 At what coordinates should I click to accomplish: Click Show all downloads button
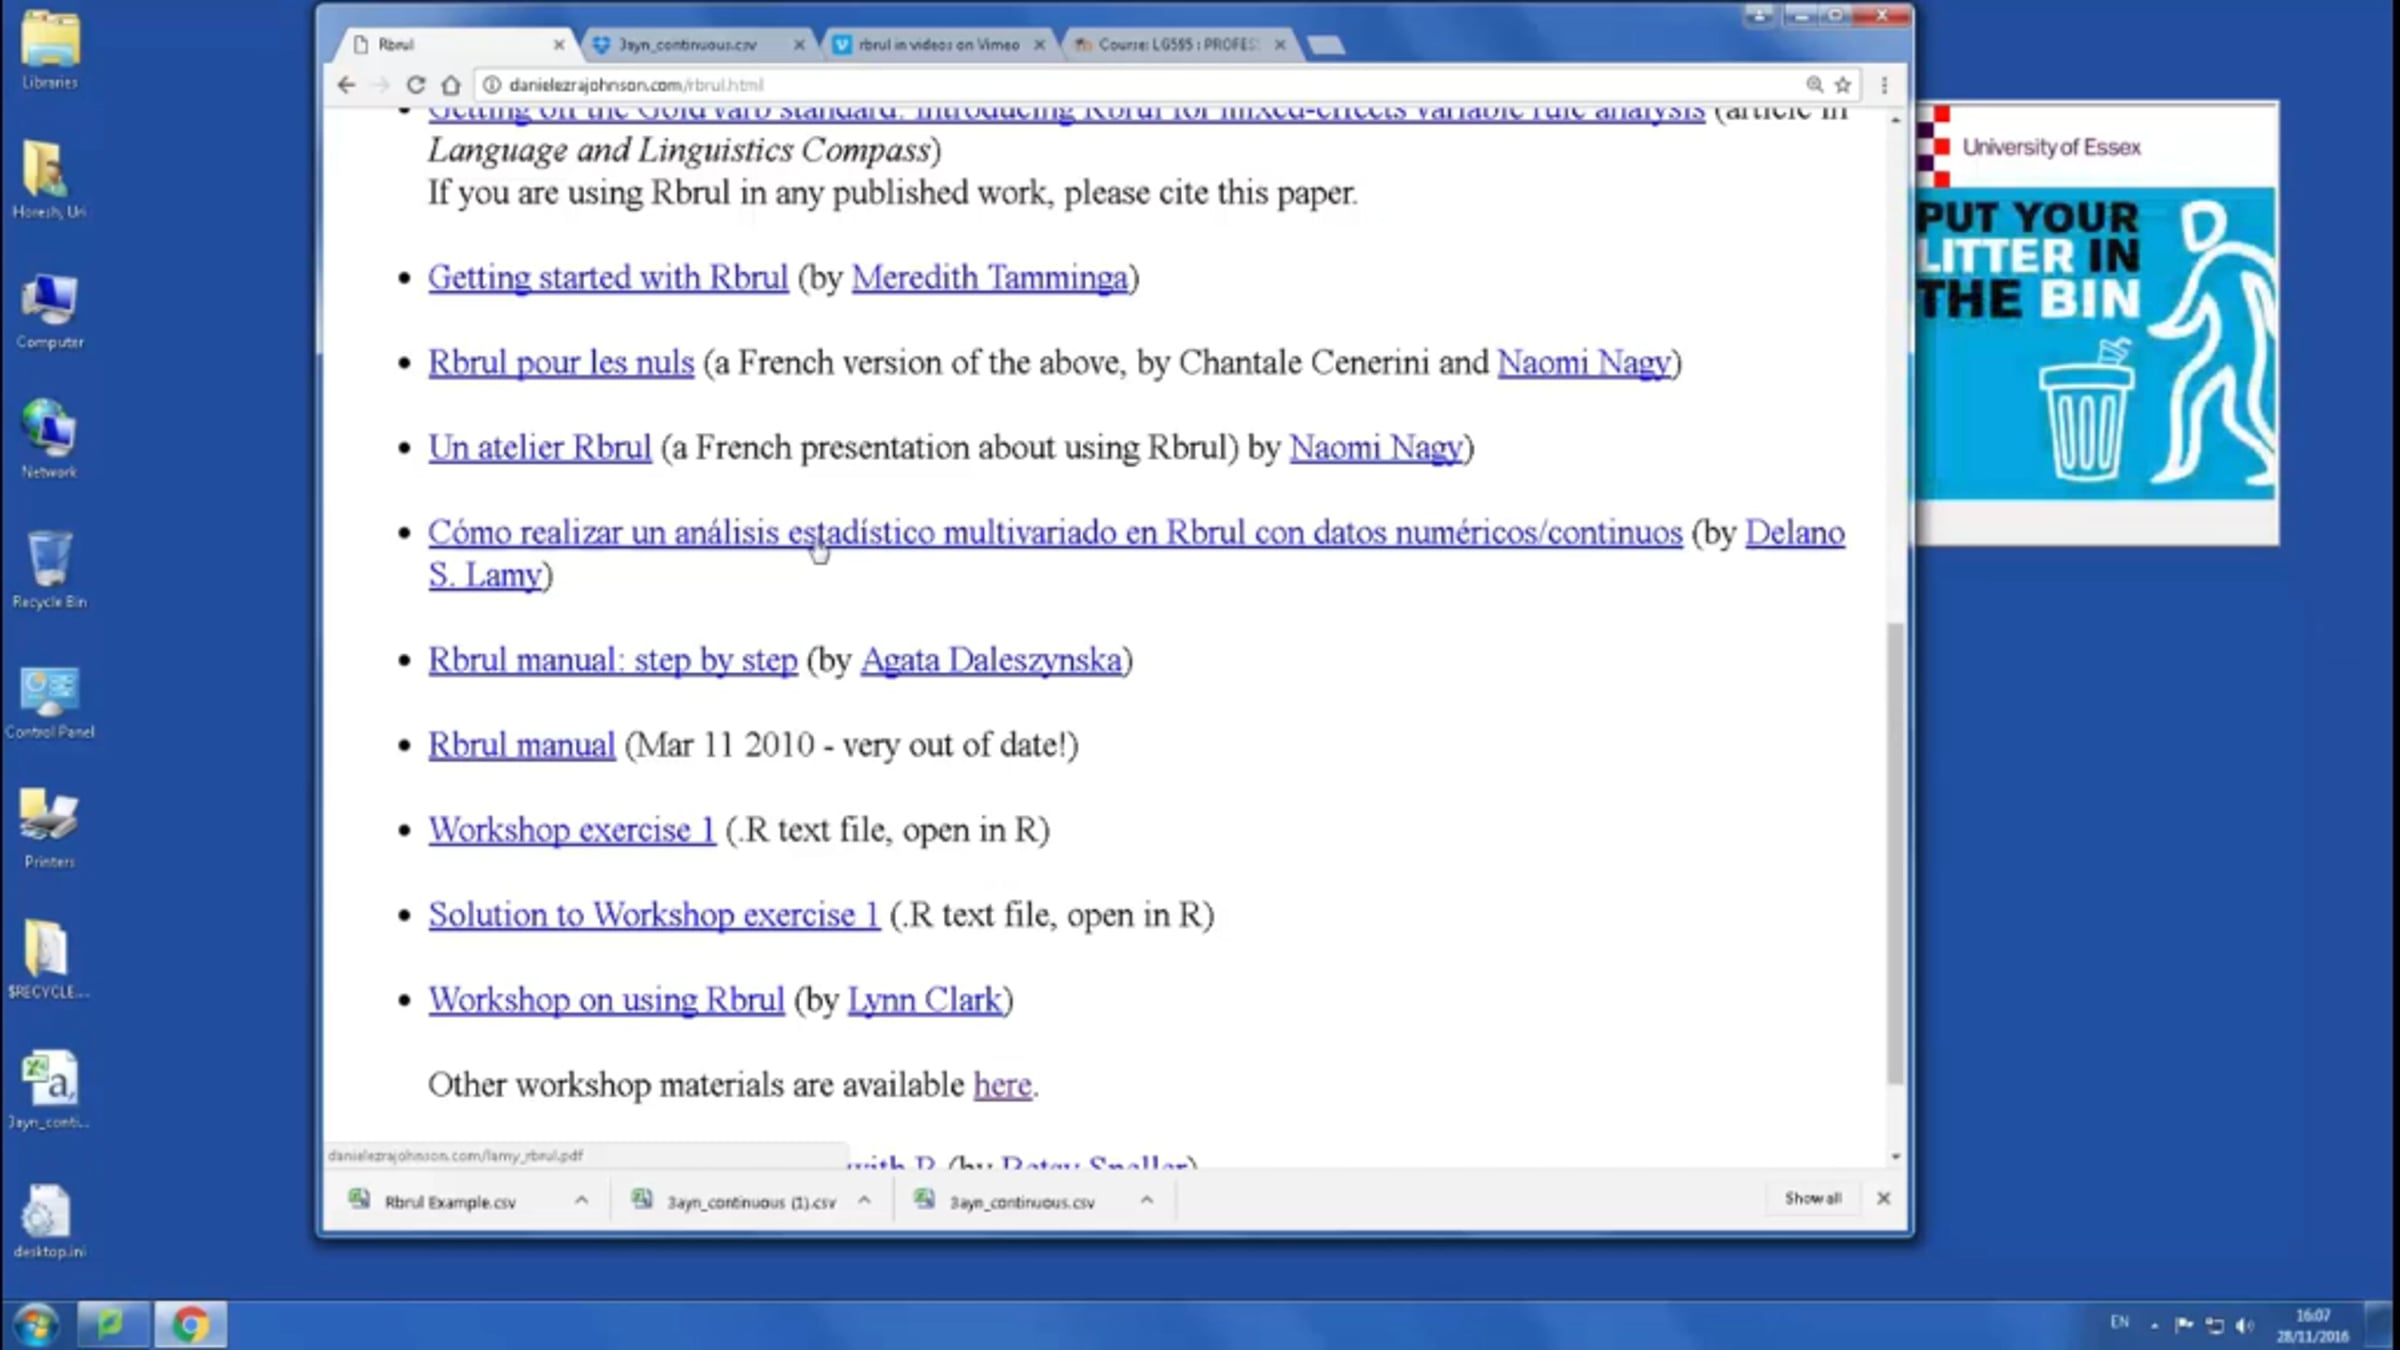coord(1812,1198)
